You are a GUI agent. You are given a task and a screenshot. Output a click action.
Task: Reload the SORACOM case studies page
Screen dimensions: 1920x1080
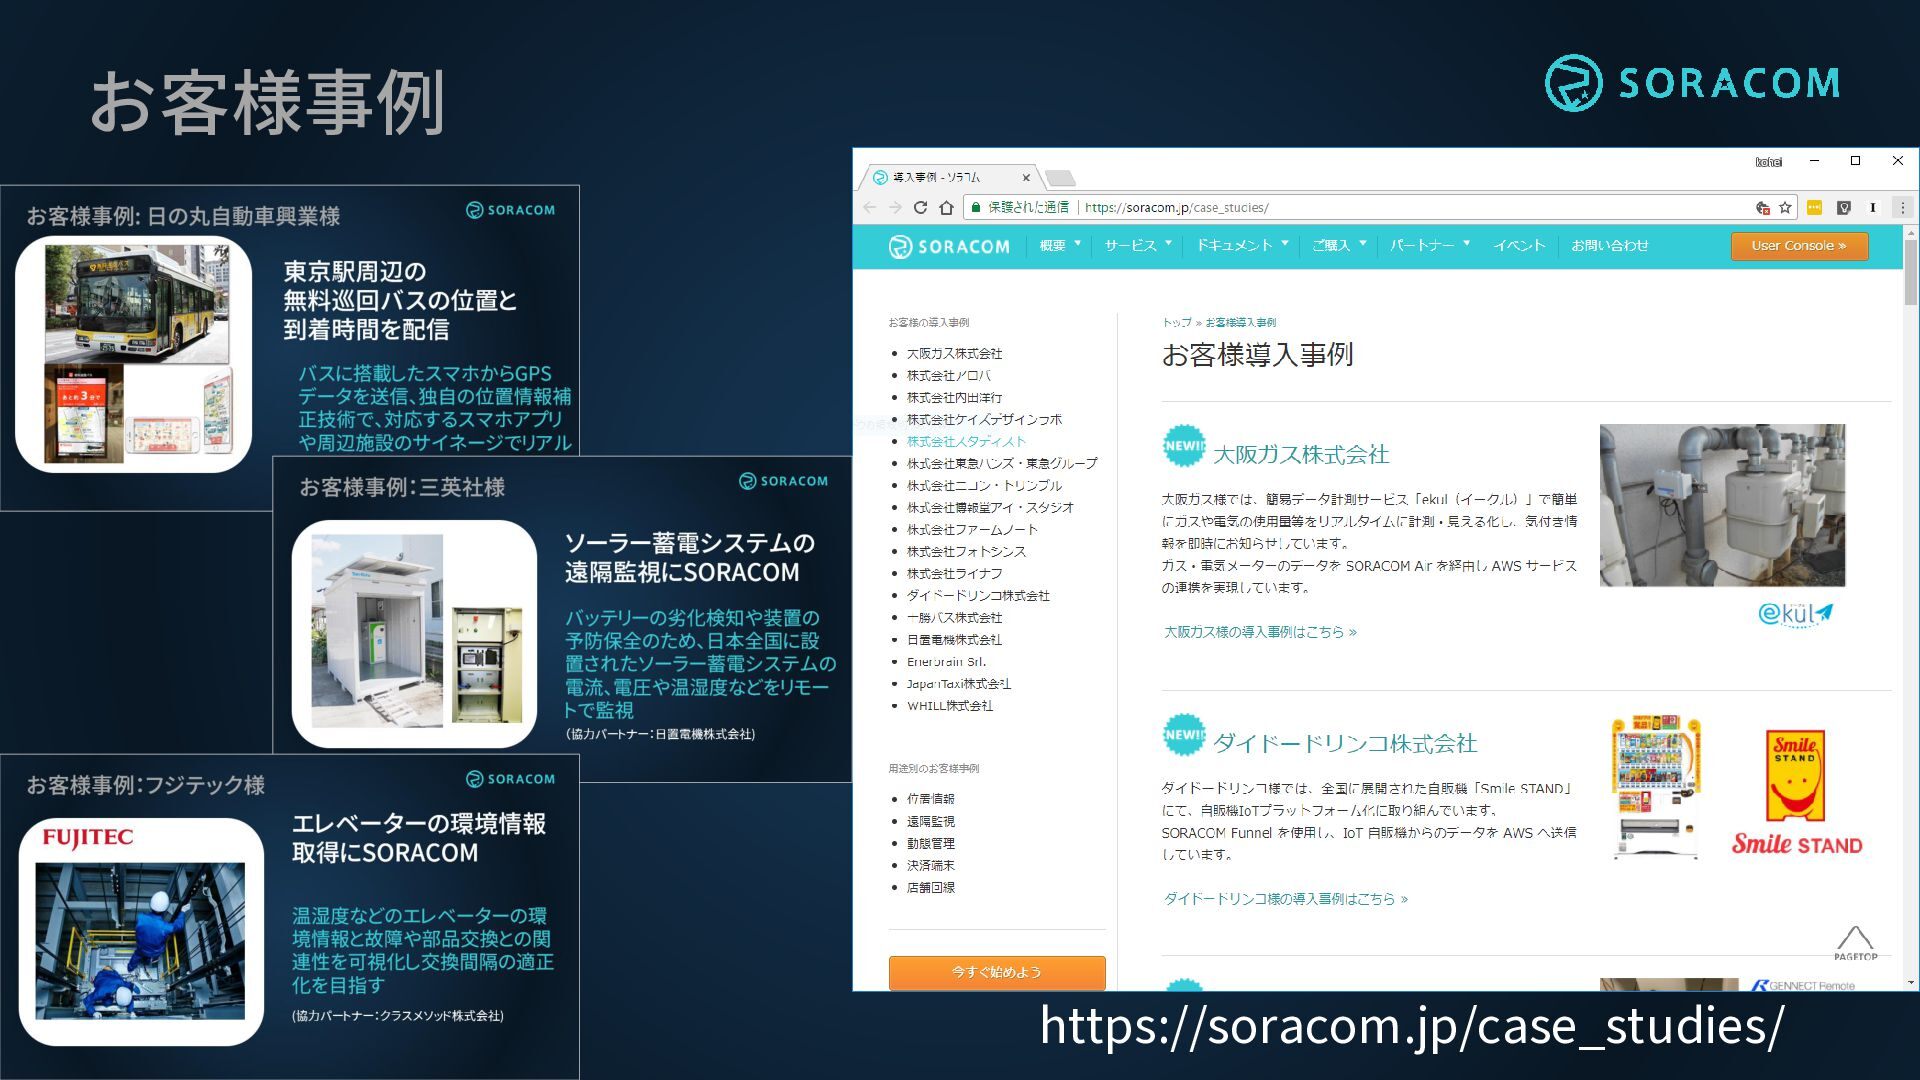(x=920, y=208)
